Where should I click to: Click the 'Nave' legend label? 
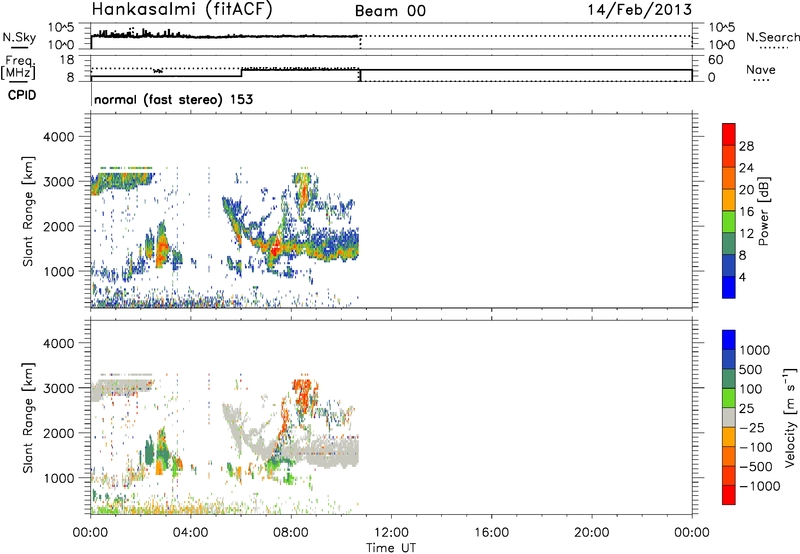point(761,70)
